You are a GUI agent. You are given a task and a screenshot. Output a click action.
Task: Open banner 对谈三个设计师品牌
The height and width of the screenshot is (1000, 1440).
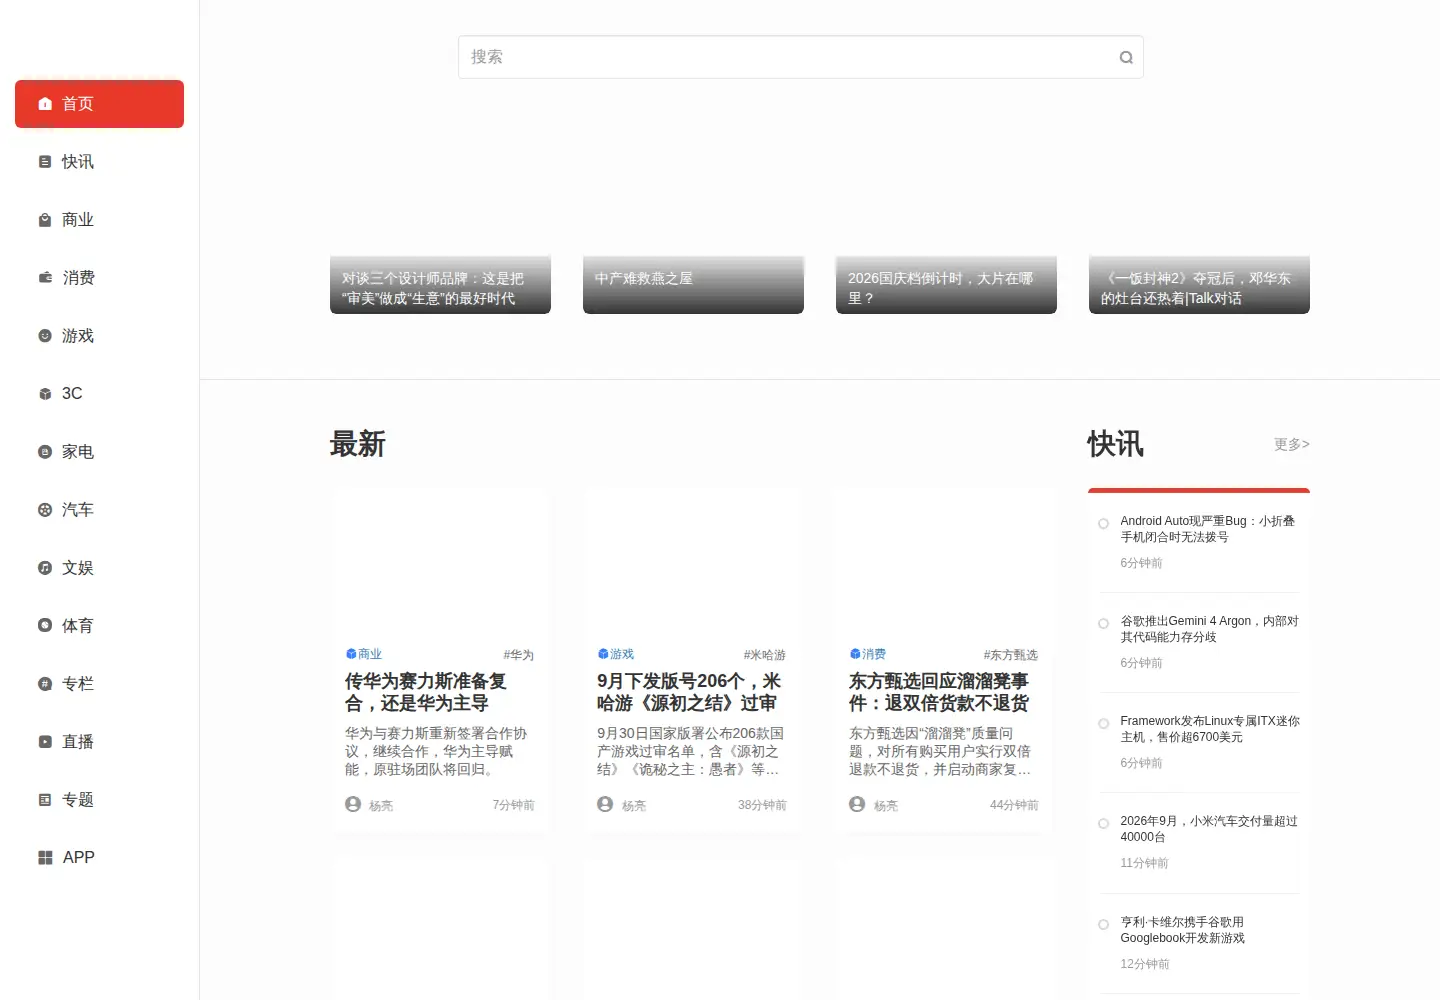point(440,284)
